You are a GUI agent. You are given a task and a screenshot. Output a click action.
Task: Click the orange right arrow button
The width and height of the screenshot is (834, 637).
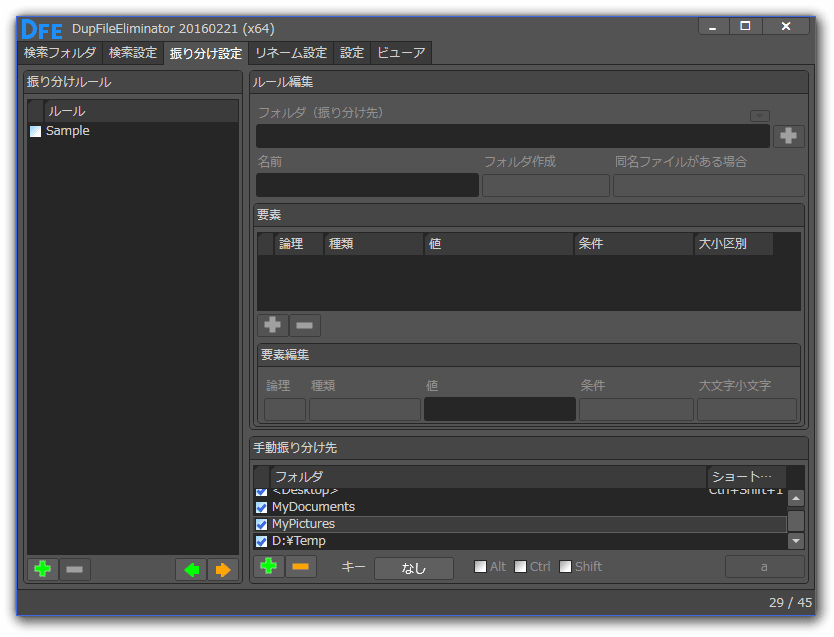[x=223, y=570]
